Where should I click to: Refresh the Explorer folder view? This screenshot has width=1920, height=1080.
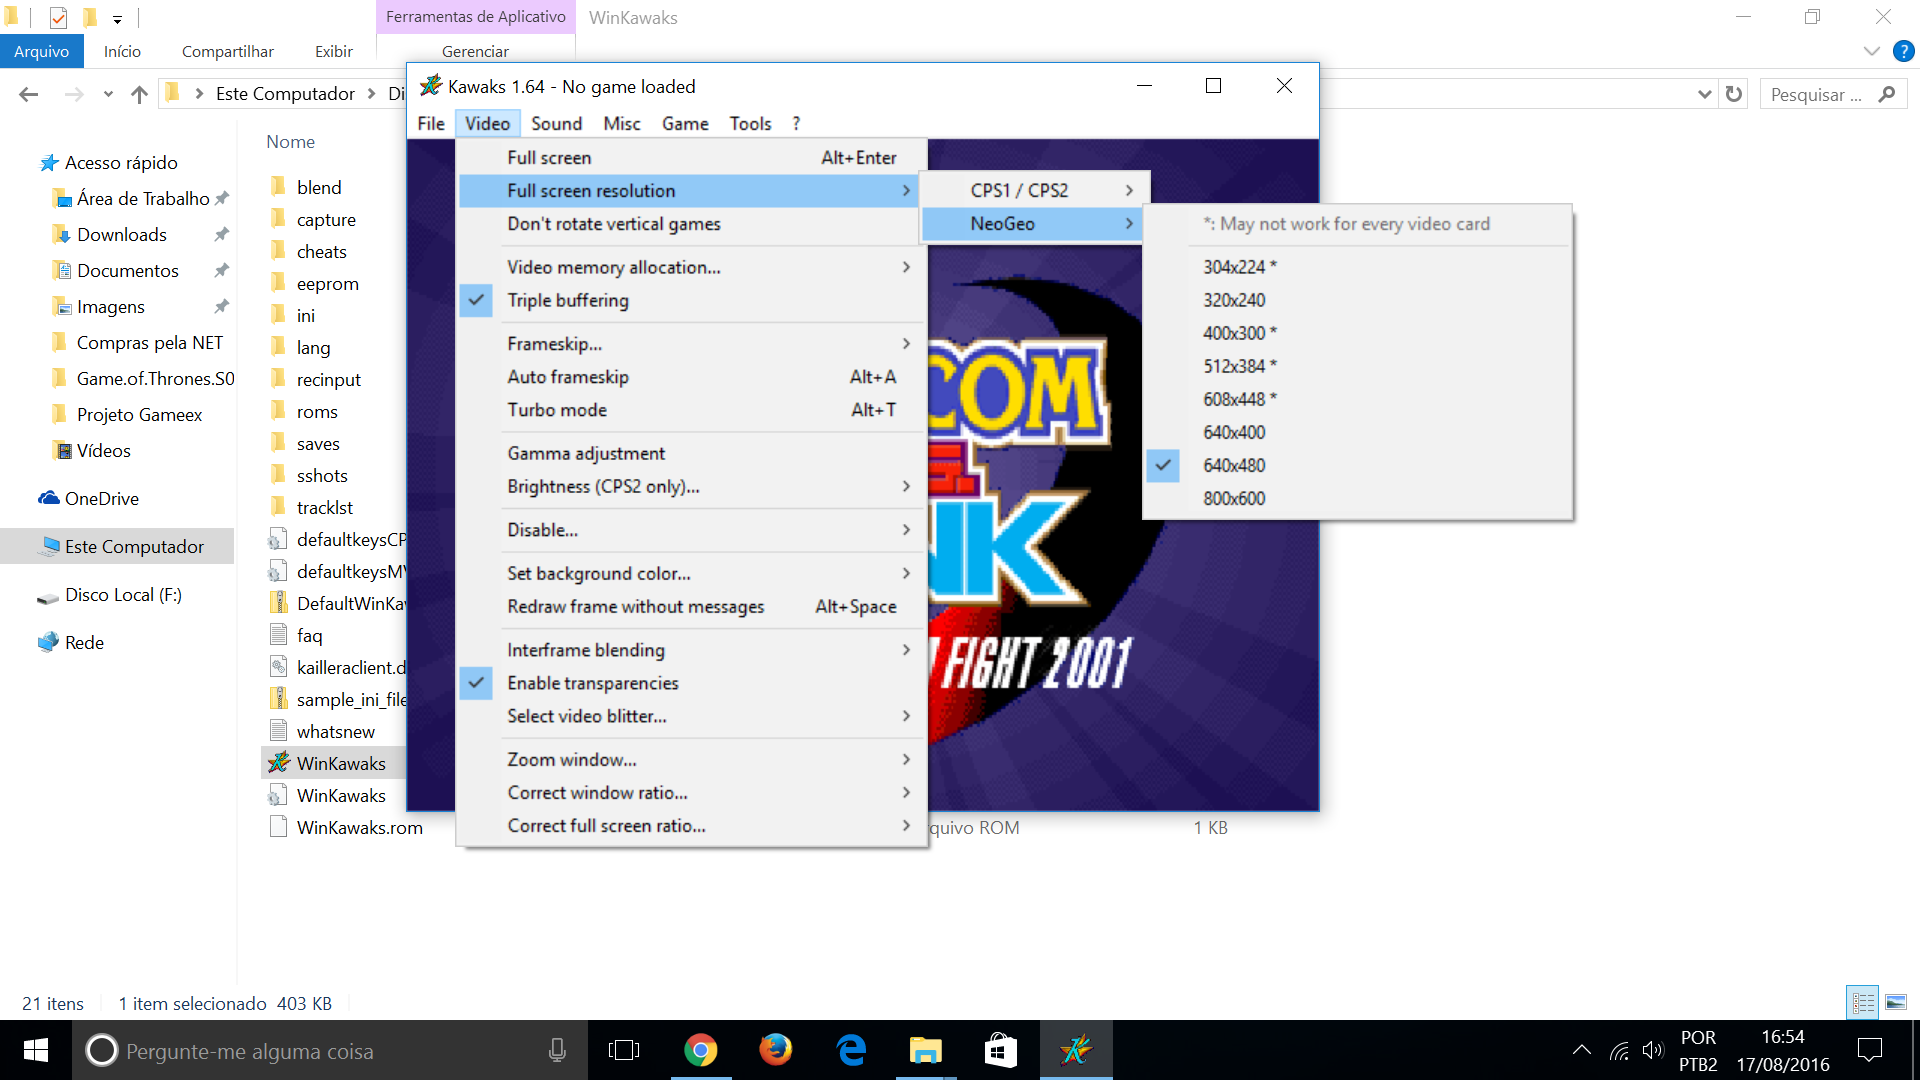tap(1734, 94)
